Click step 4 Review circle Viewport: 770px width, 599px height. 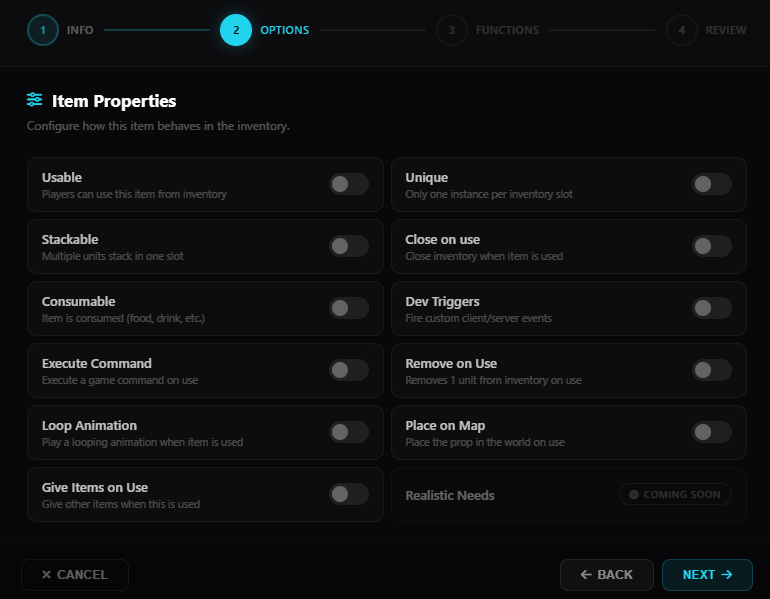(x=682, y=30)
